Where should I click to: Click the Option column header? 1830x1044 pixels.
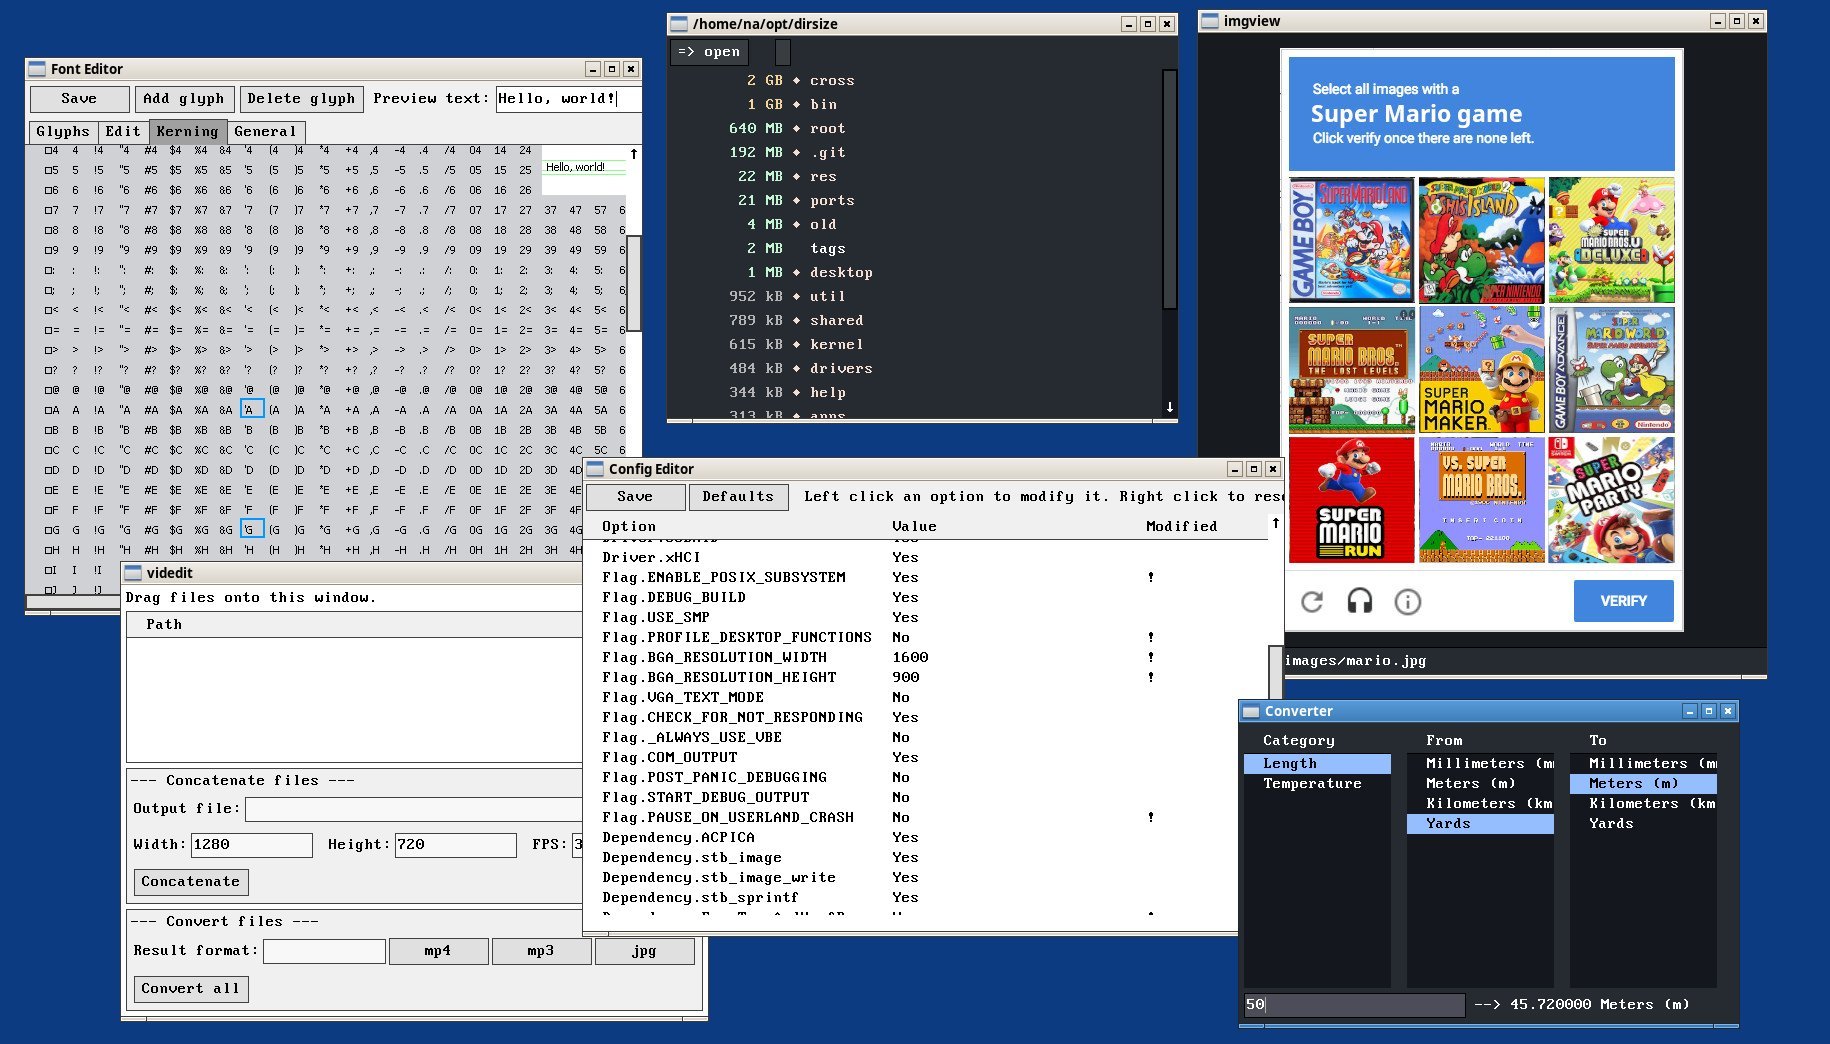629,526
